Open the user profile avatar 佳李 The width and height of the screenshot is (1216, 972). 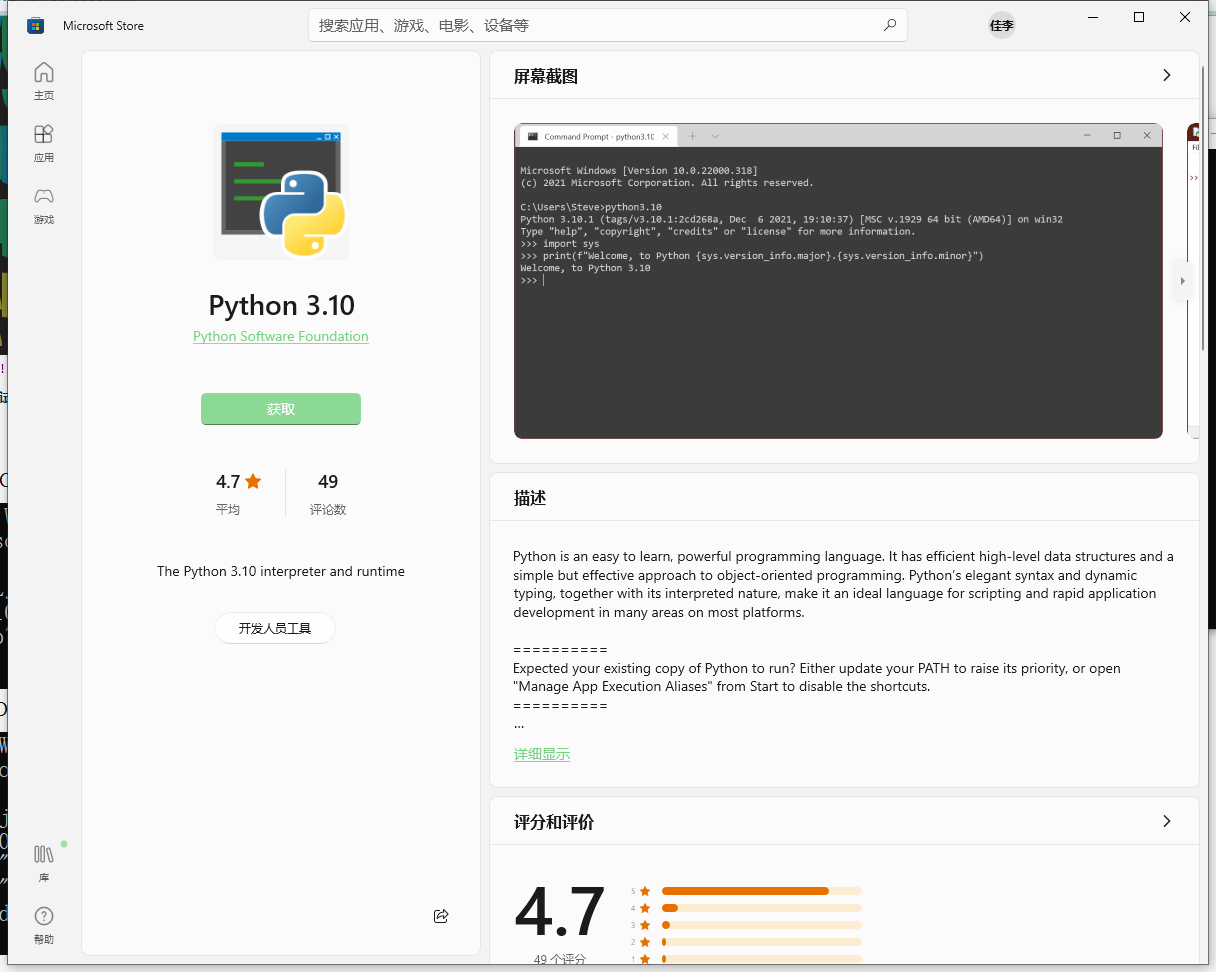(1001, 25)
